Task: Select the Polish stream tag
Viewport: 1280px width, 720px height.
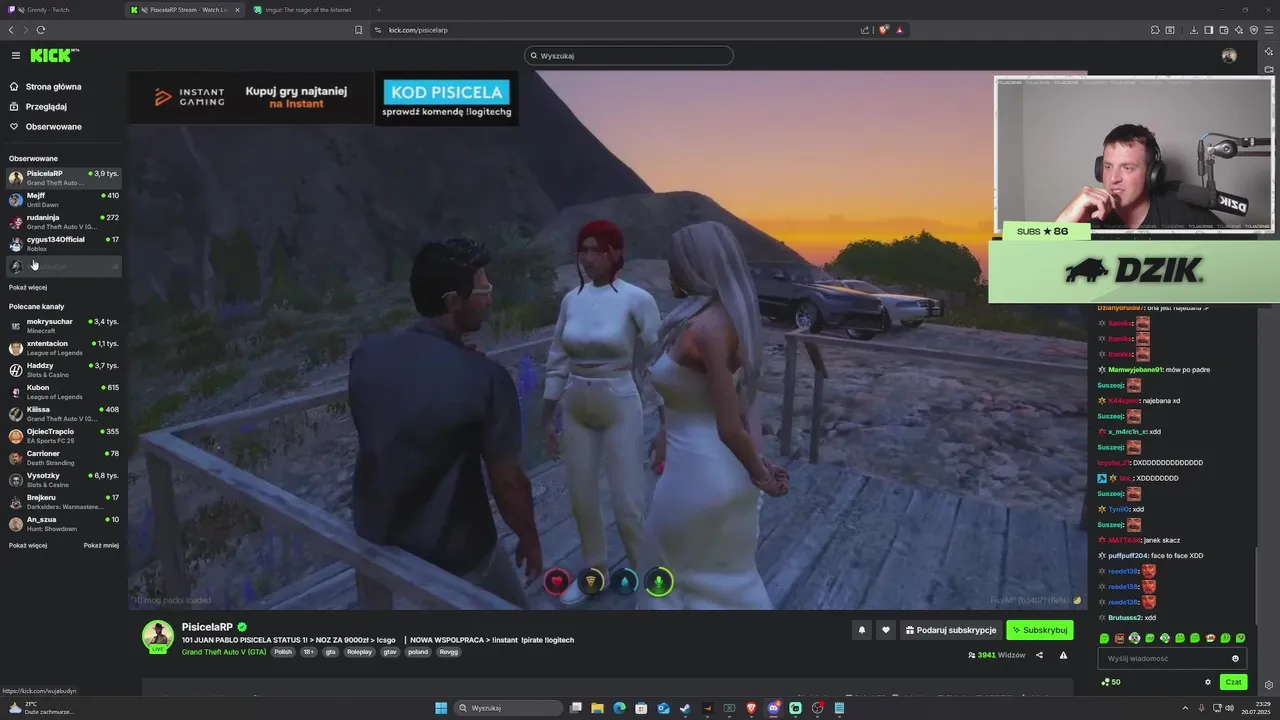Action: coord(283,652)
